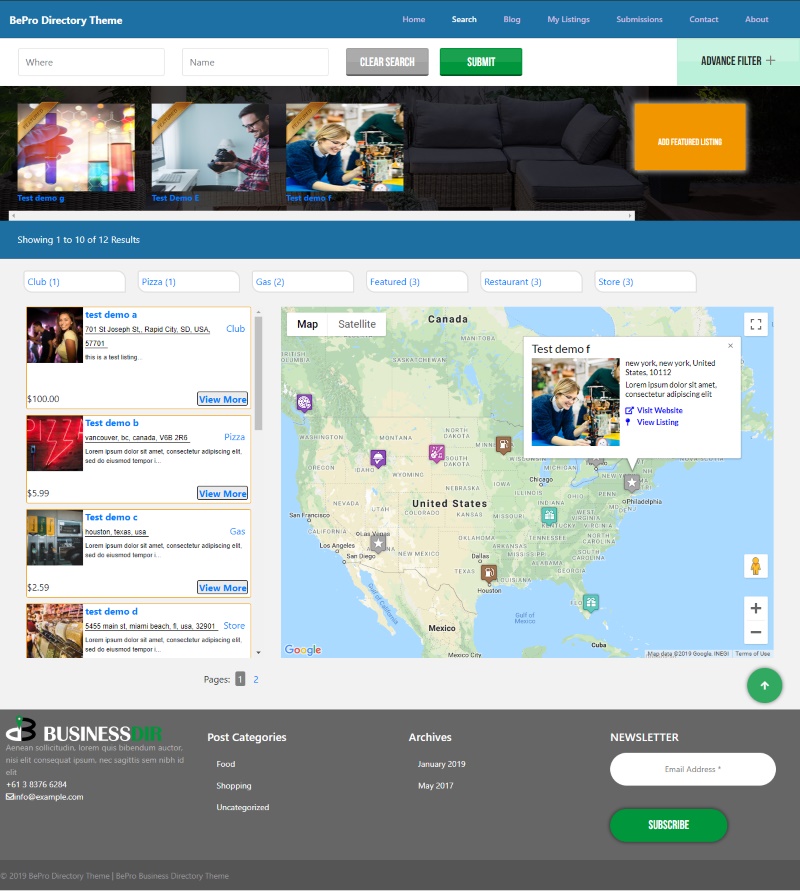Go to Submissions in the top menu
Screen dimensions: 800x891
tap(639, 19)
